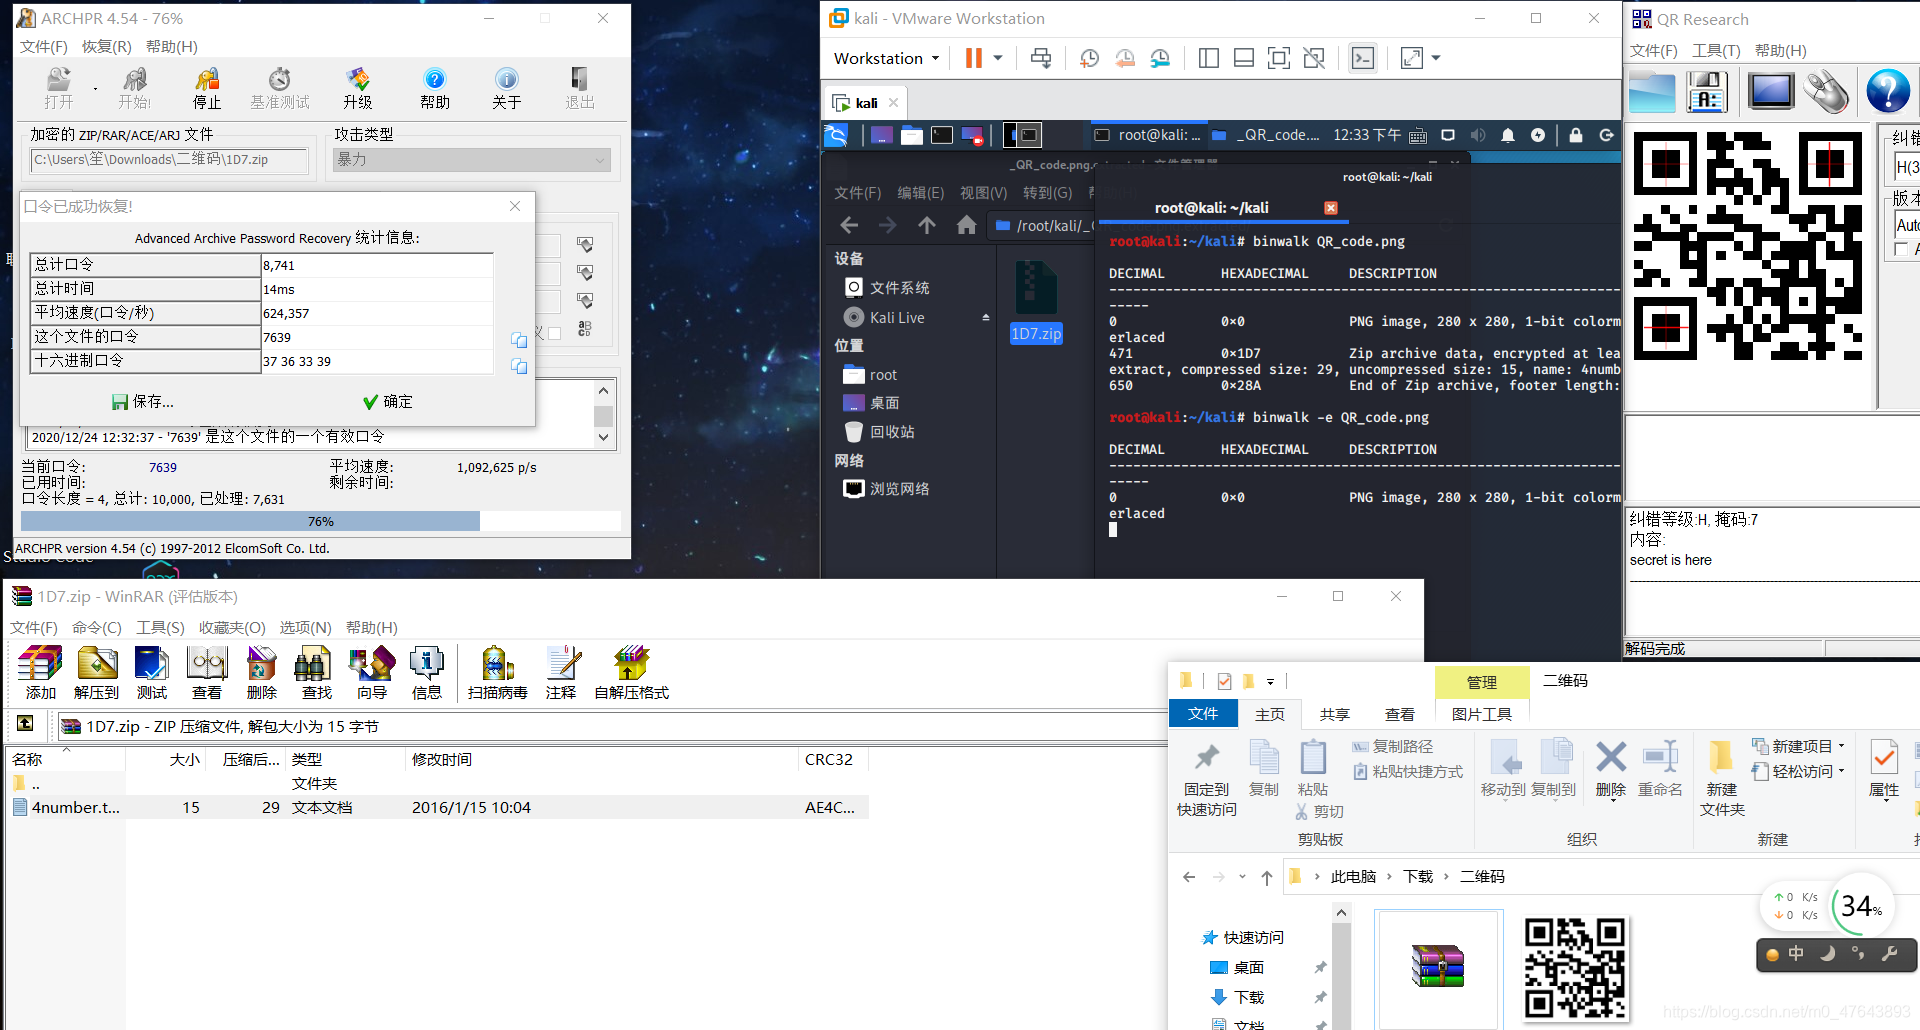Click VMware send Ctrl+Alt+Del icon
This screenshot has height=1030, width=1920.
pyautogui.click(x=1041, y=58)
